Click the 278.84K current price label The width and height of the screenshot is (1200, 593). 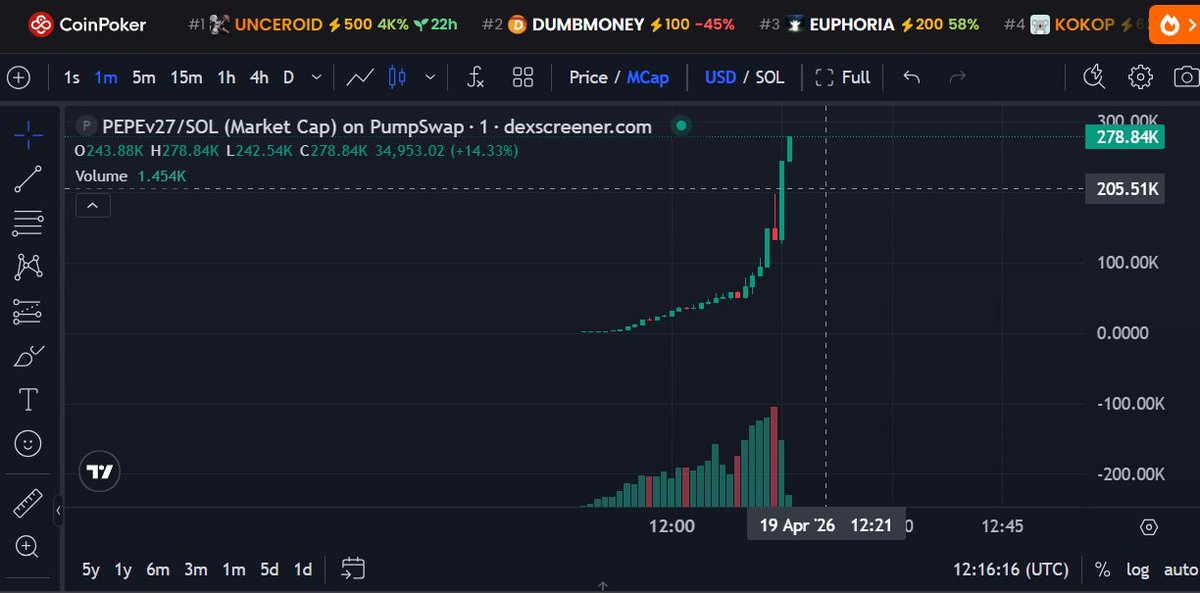[x=1124, y=137]
